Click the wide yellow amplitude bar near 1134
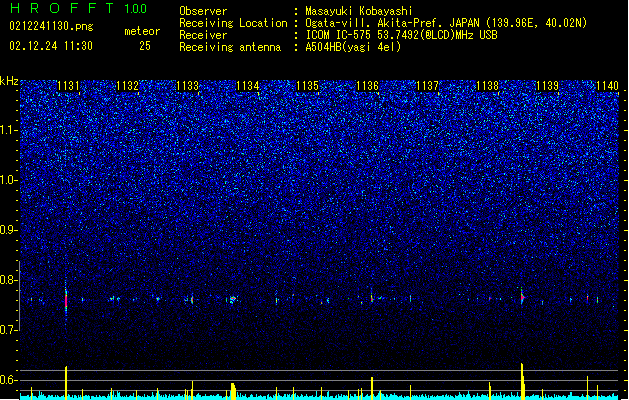Image resolution: width=629 pixels, height=400 pixels. point(233,391)
